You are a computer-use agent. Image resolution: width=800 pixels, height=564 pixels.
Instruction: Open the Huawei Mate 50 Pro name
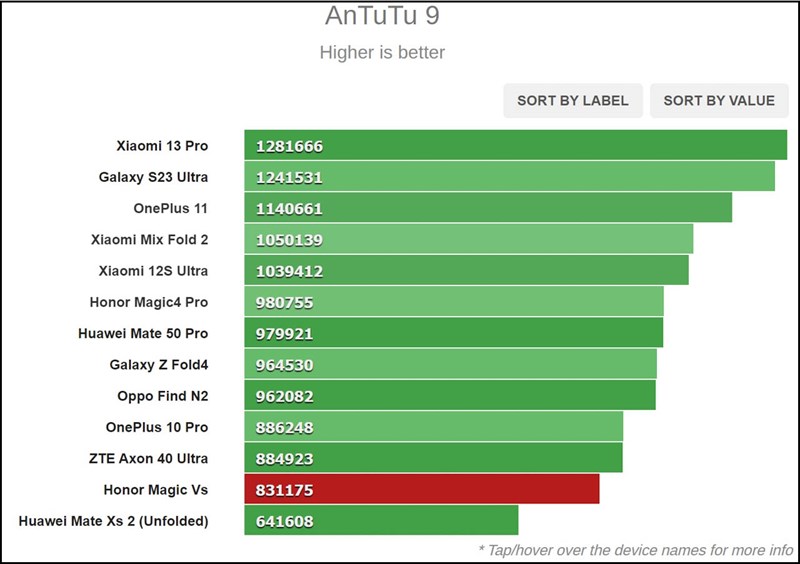143,333
